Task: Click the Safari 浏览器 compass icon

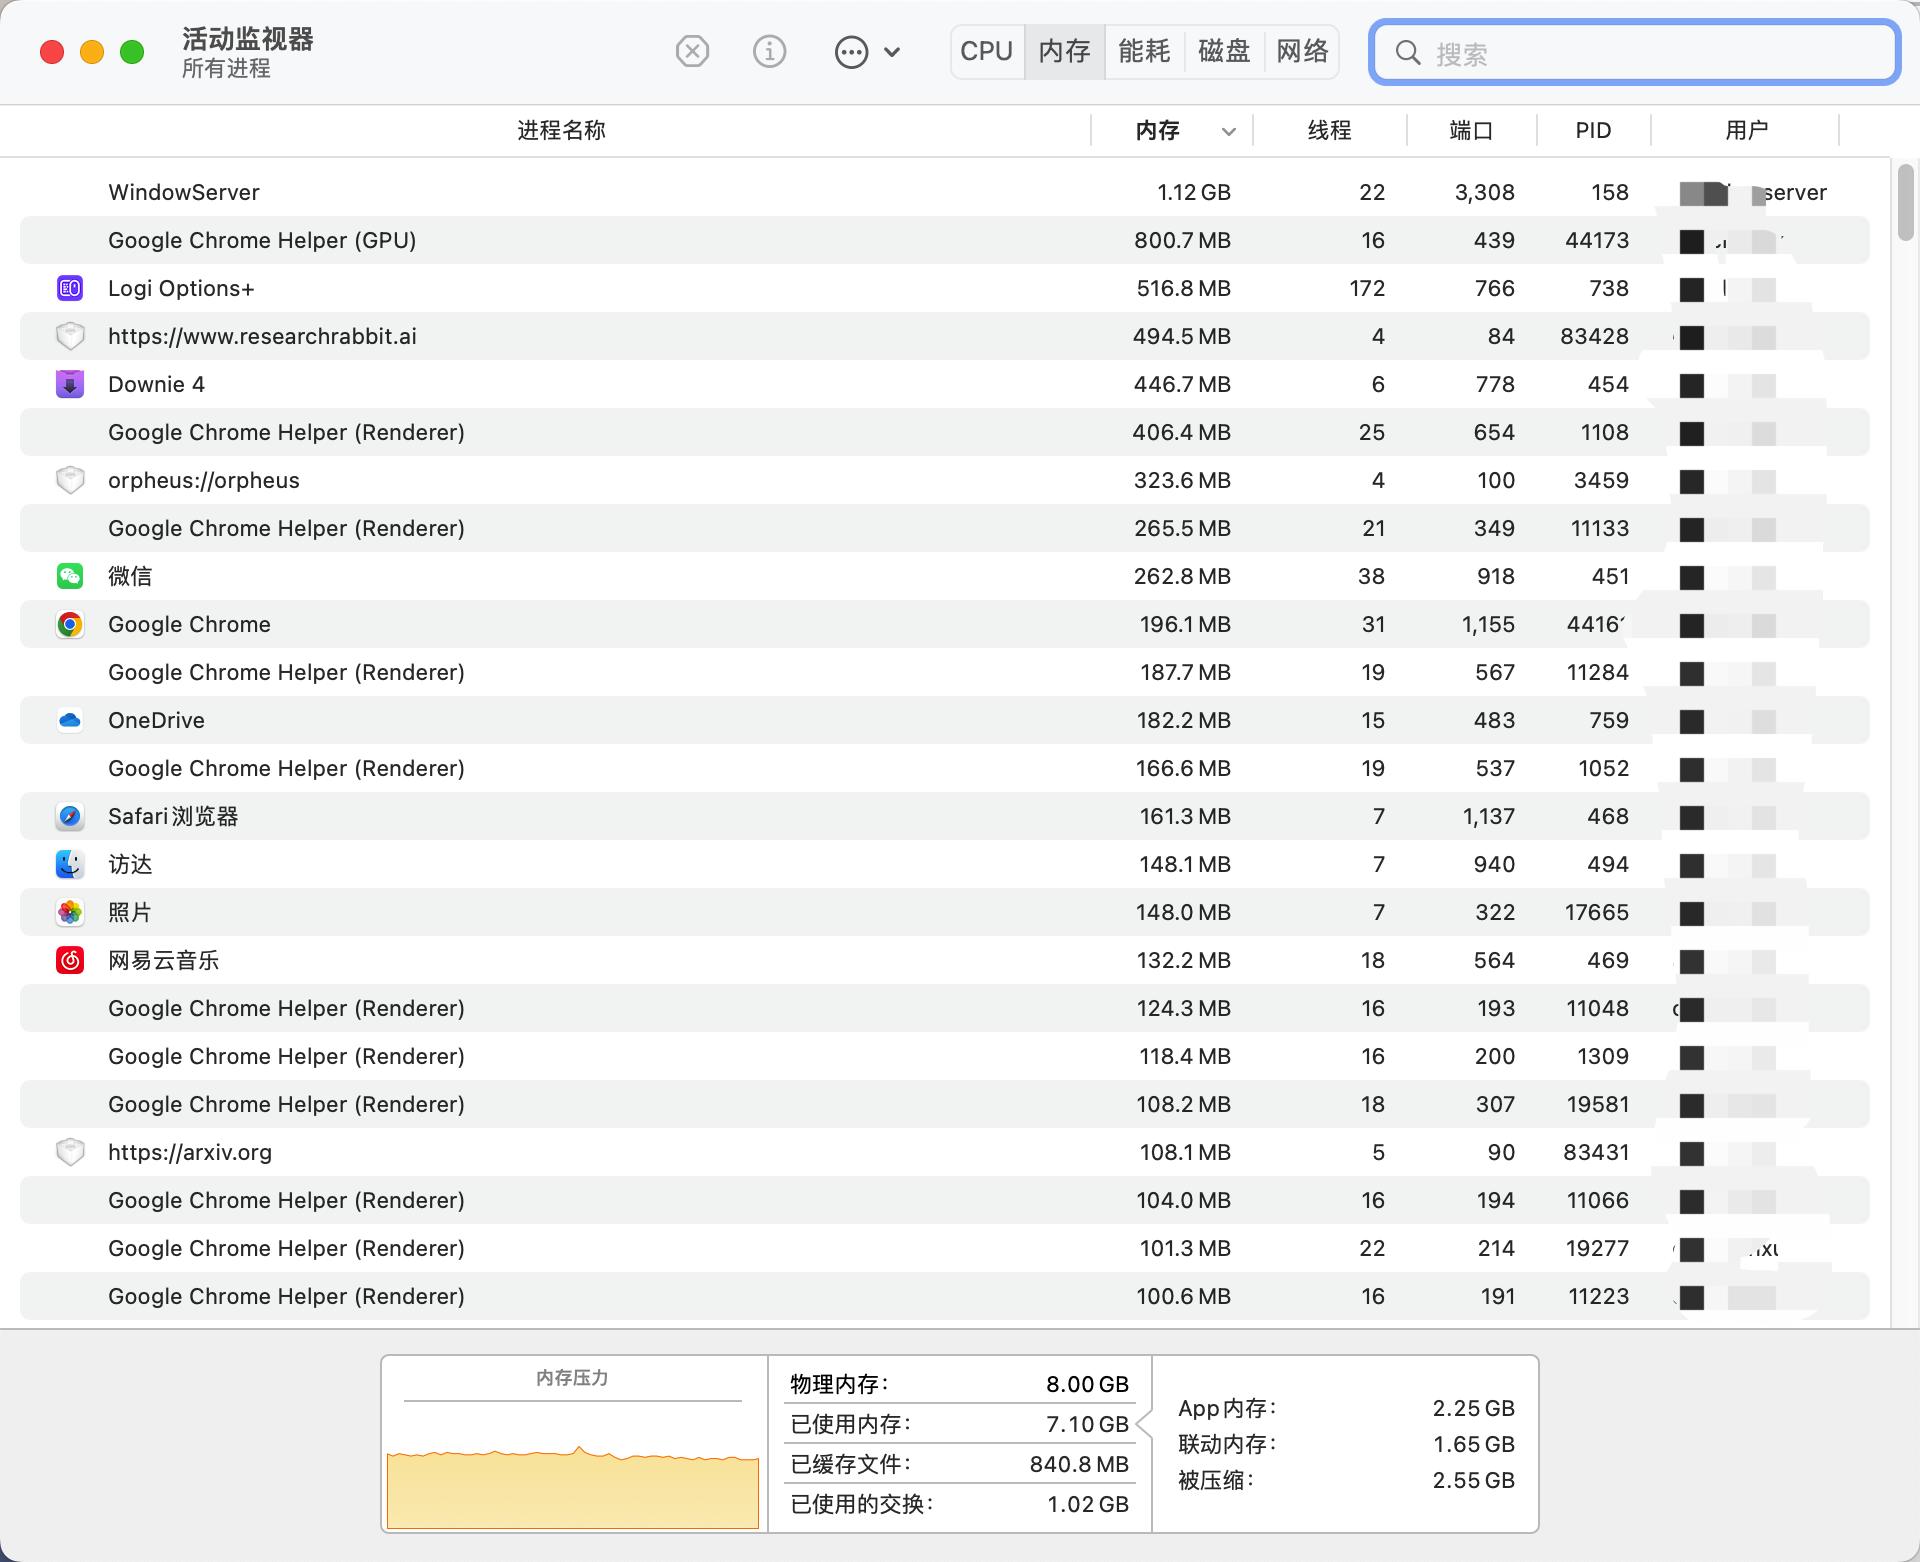Action: [x=70, y=815]
